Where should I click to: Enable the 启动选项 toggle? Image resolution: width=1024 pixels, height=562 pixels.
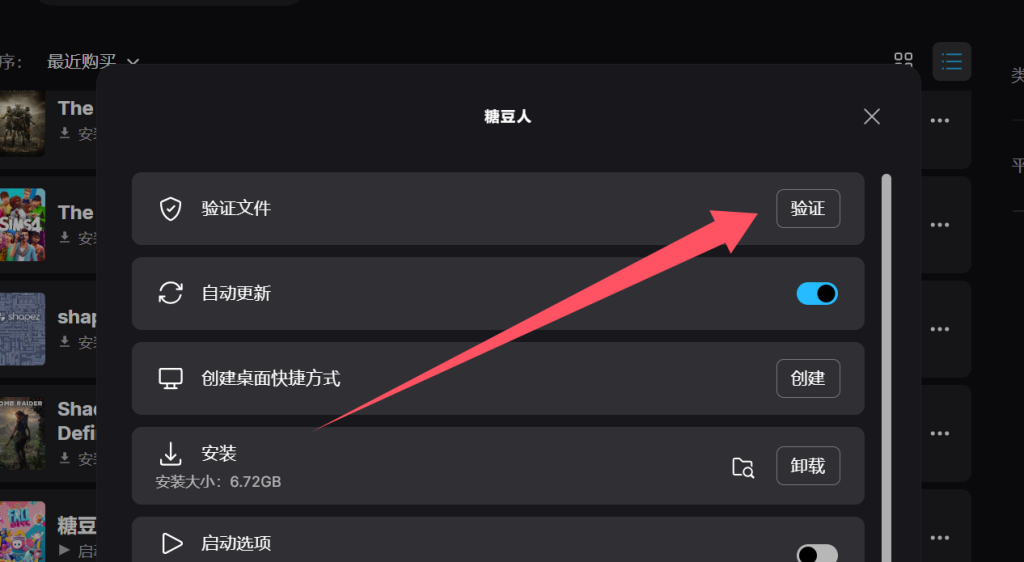817,554
